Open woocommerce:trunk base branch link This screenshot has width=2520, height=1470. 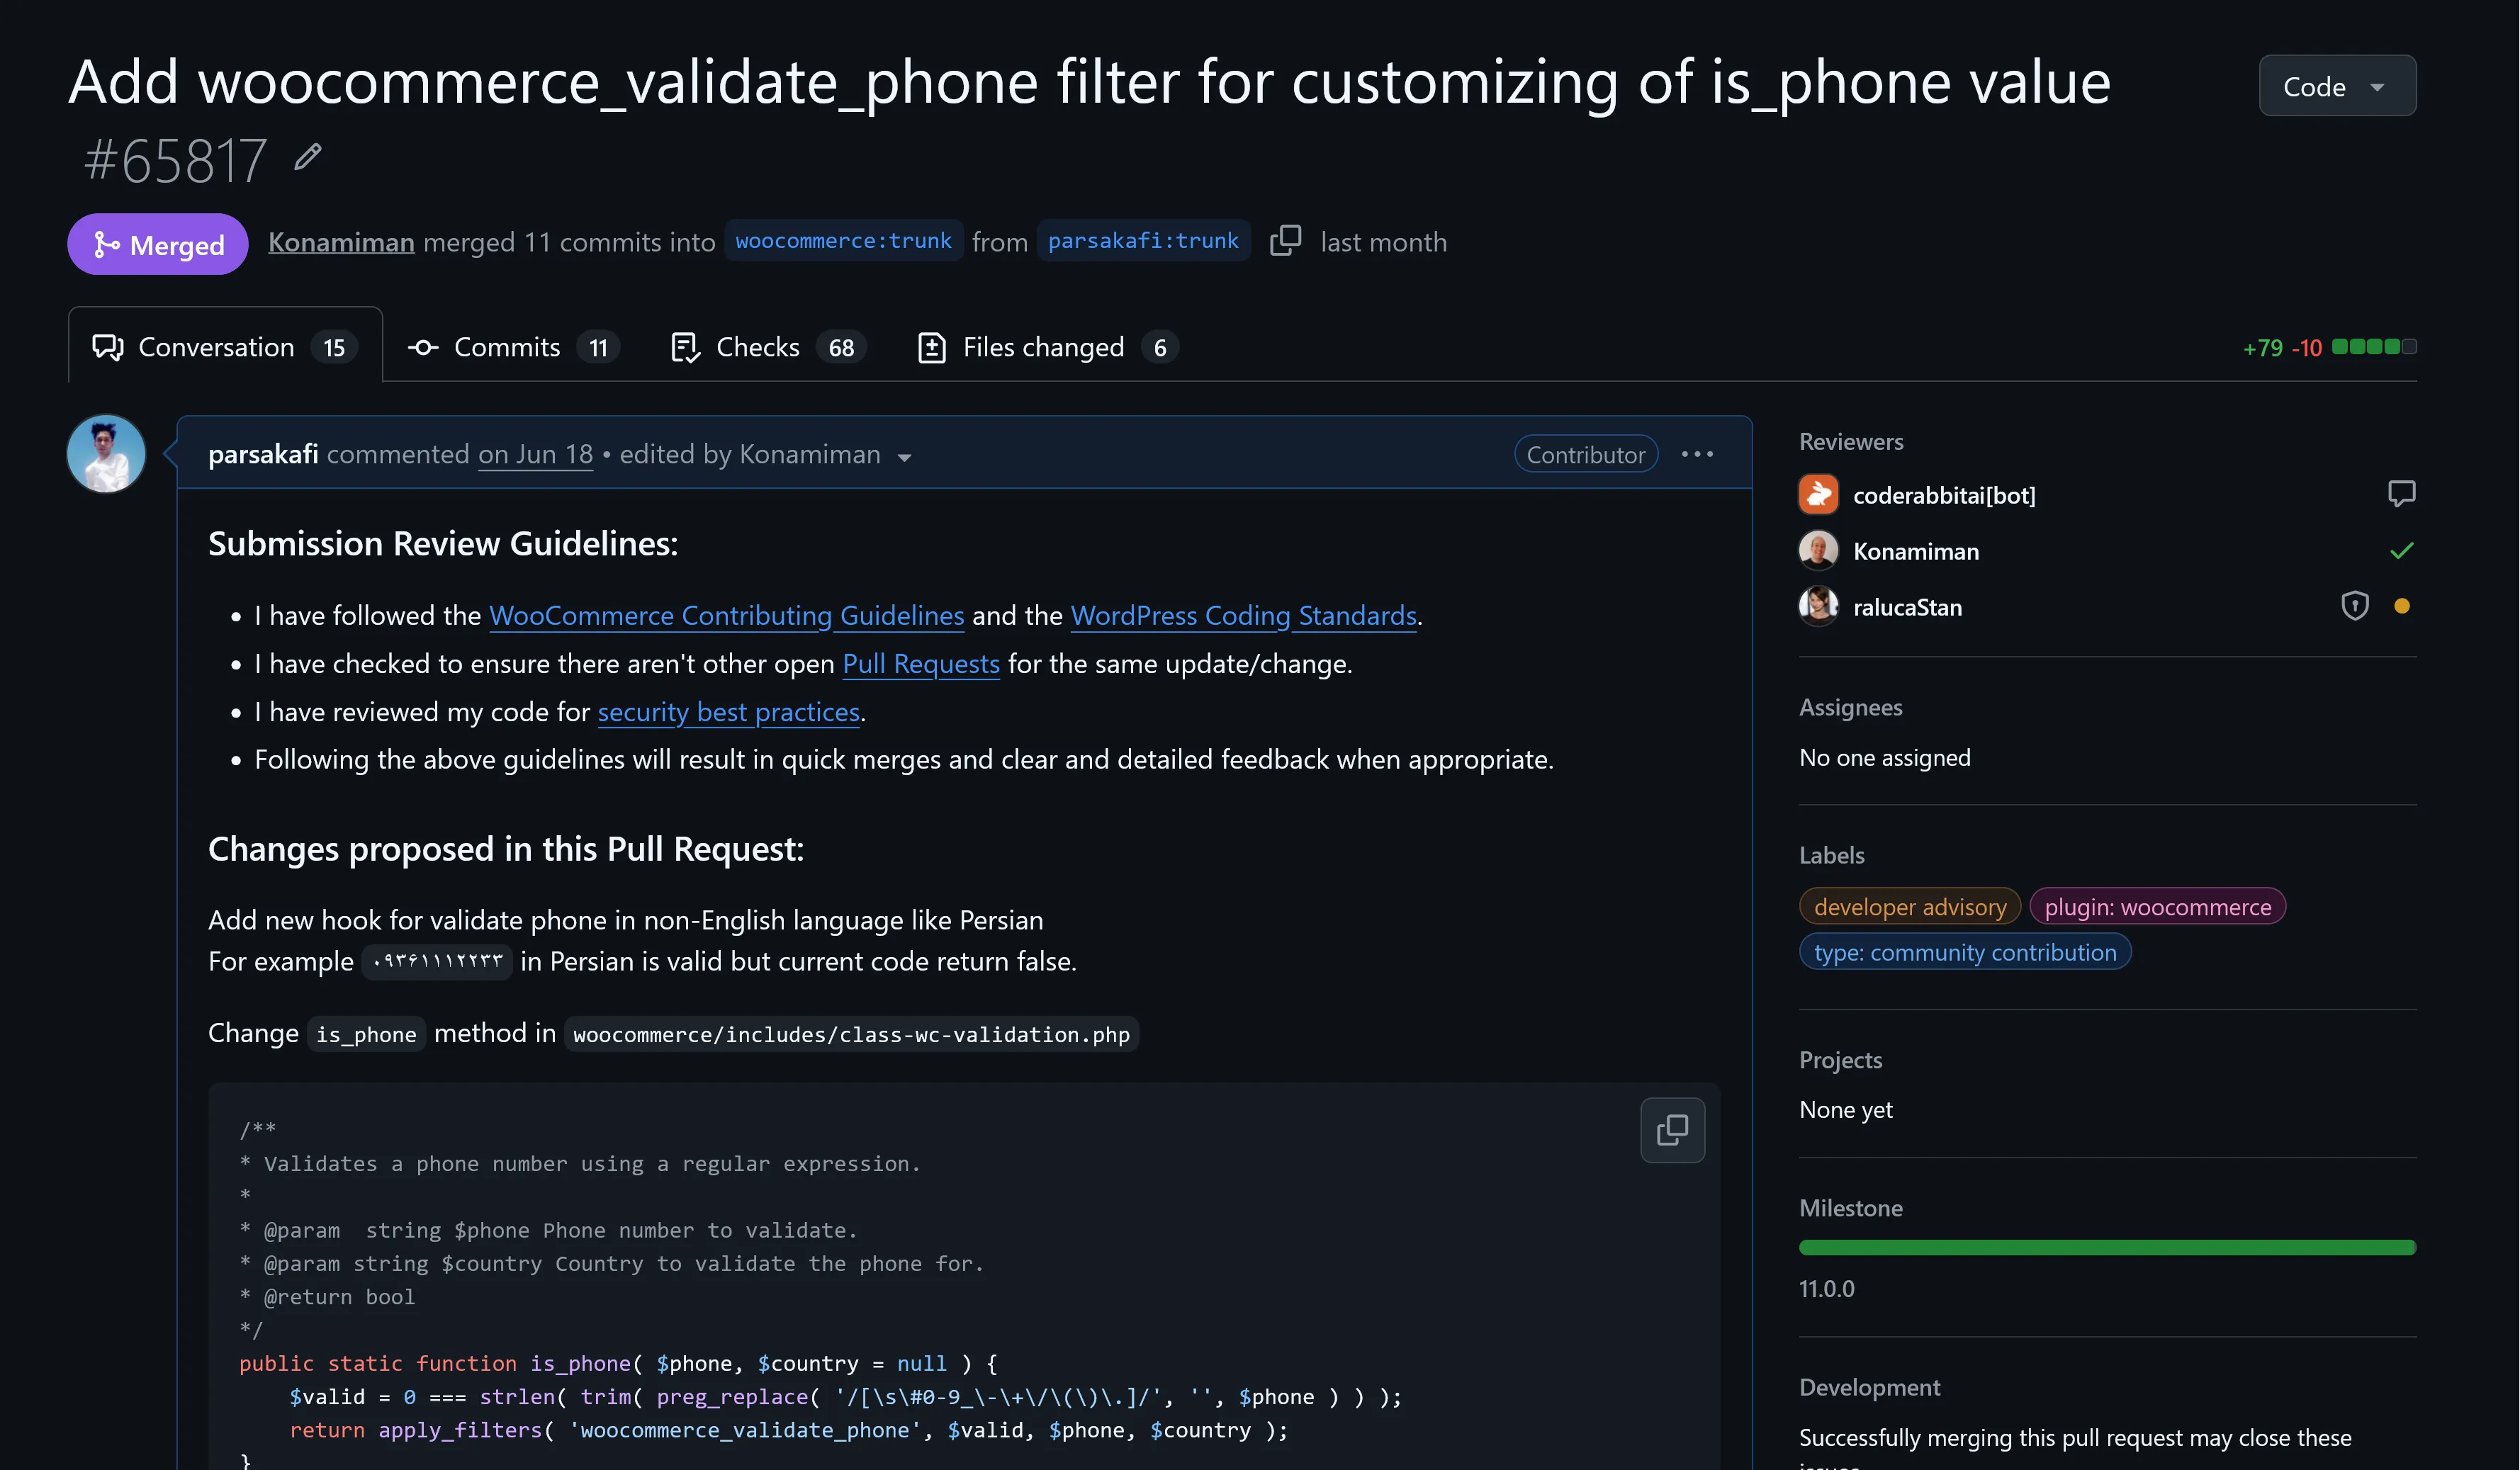[843, 241]
